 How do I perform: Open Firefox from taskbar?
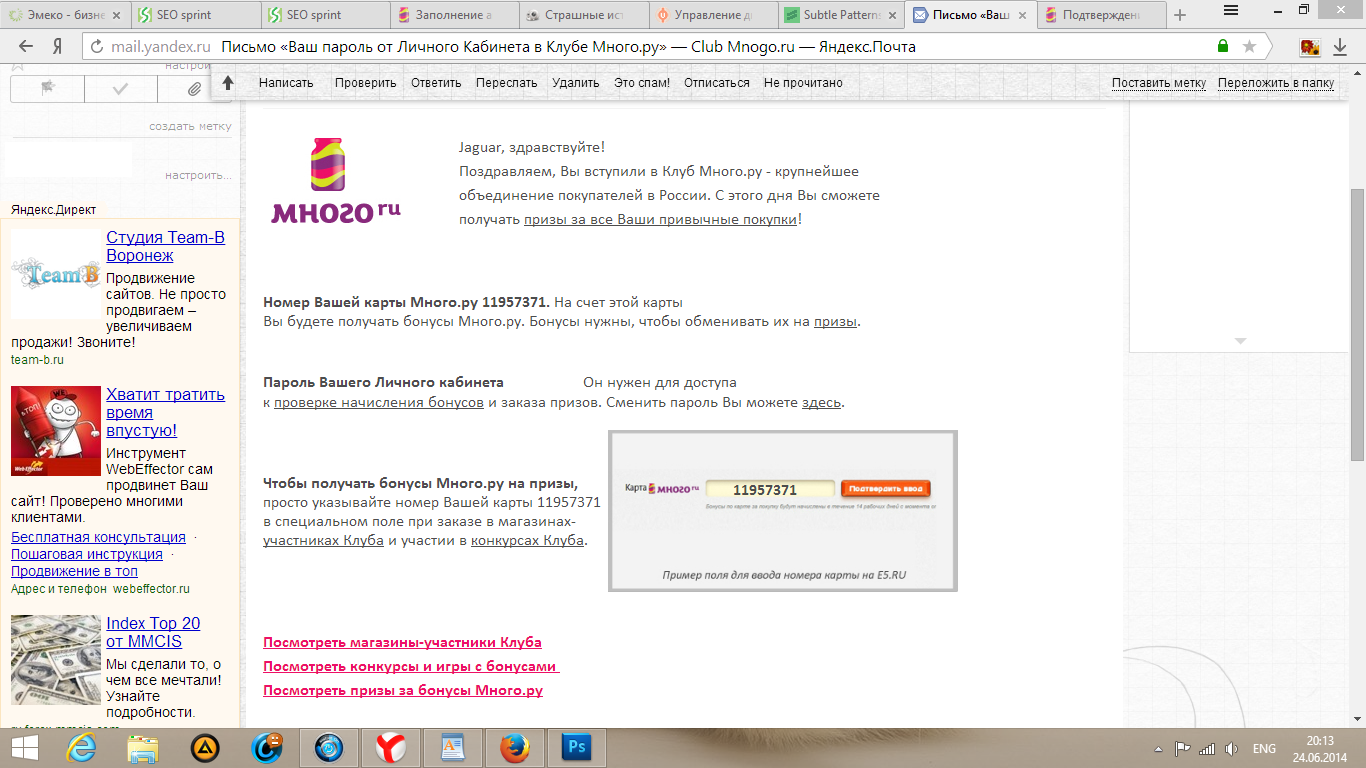tap(513, 748)
